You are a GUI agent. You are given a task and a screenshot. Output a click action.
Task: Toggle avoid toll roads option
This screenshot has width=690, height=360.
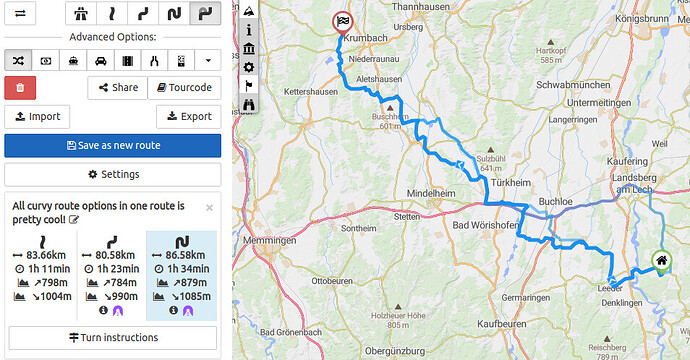[46, 60]
